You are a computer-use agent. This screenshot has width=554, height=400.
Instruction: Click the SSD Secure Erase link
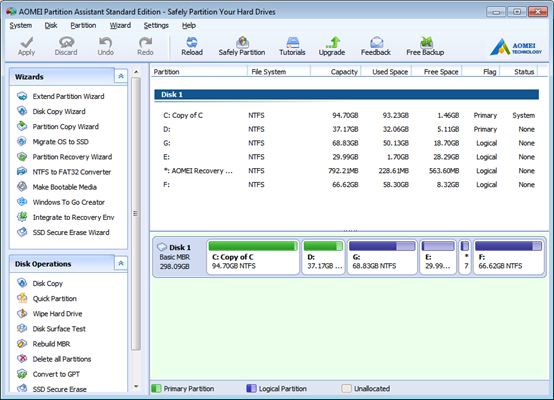pyautogui.click(x=59, y=389)
